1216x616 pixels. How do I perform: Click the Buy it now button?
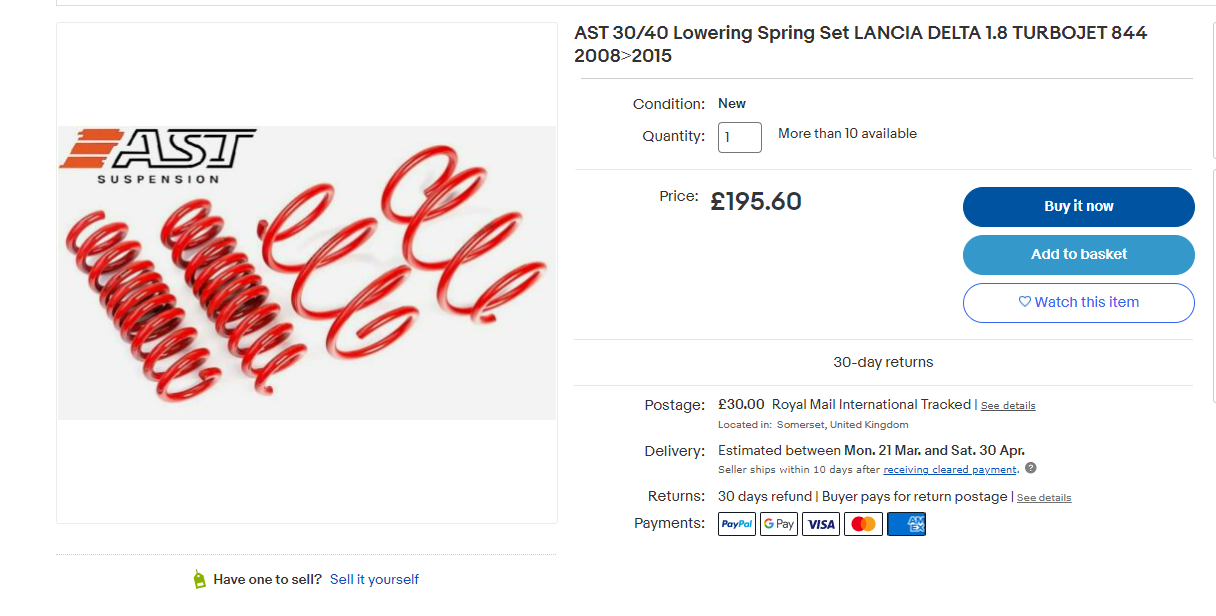coord(1079,207)
